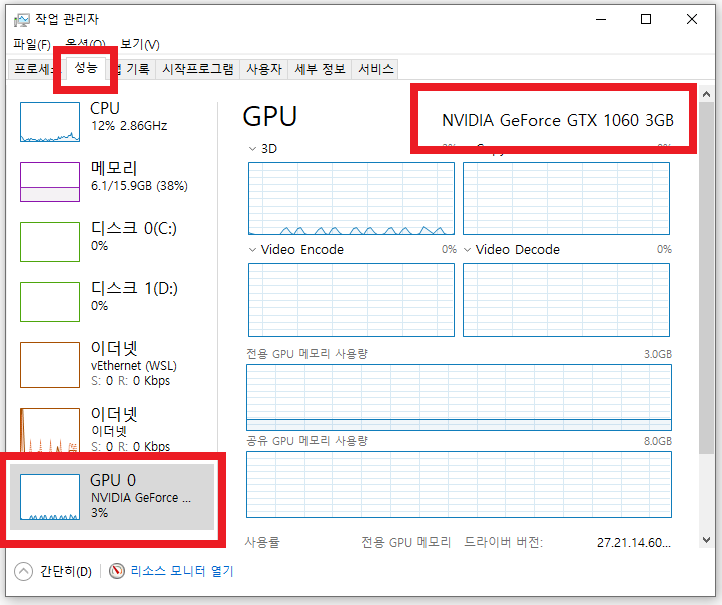
Task: Click the 3D engine usage graph
Action: [x=351, y=198]
